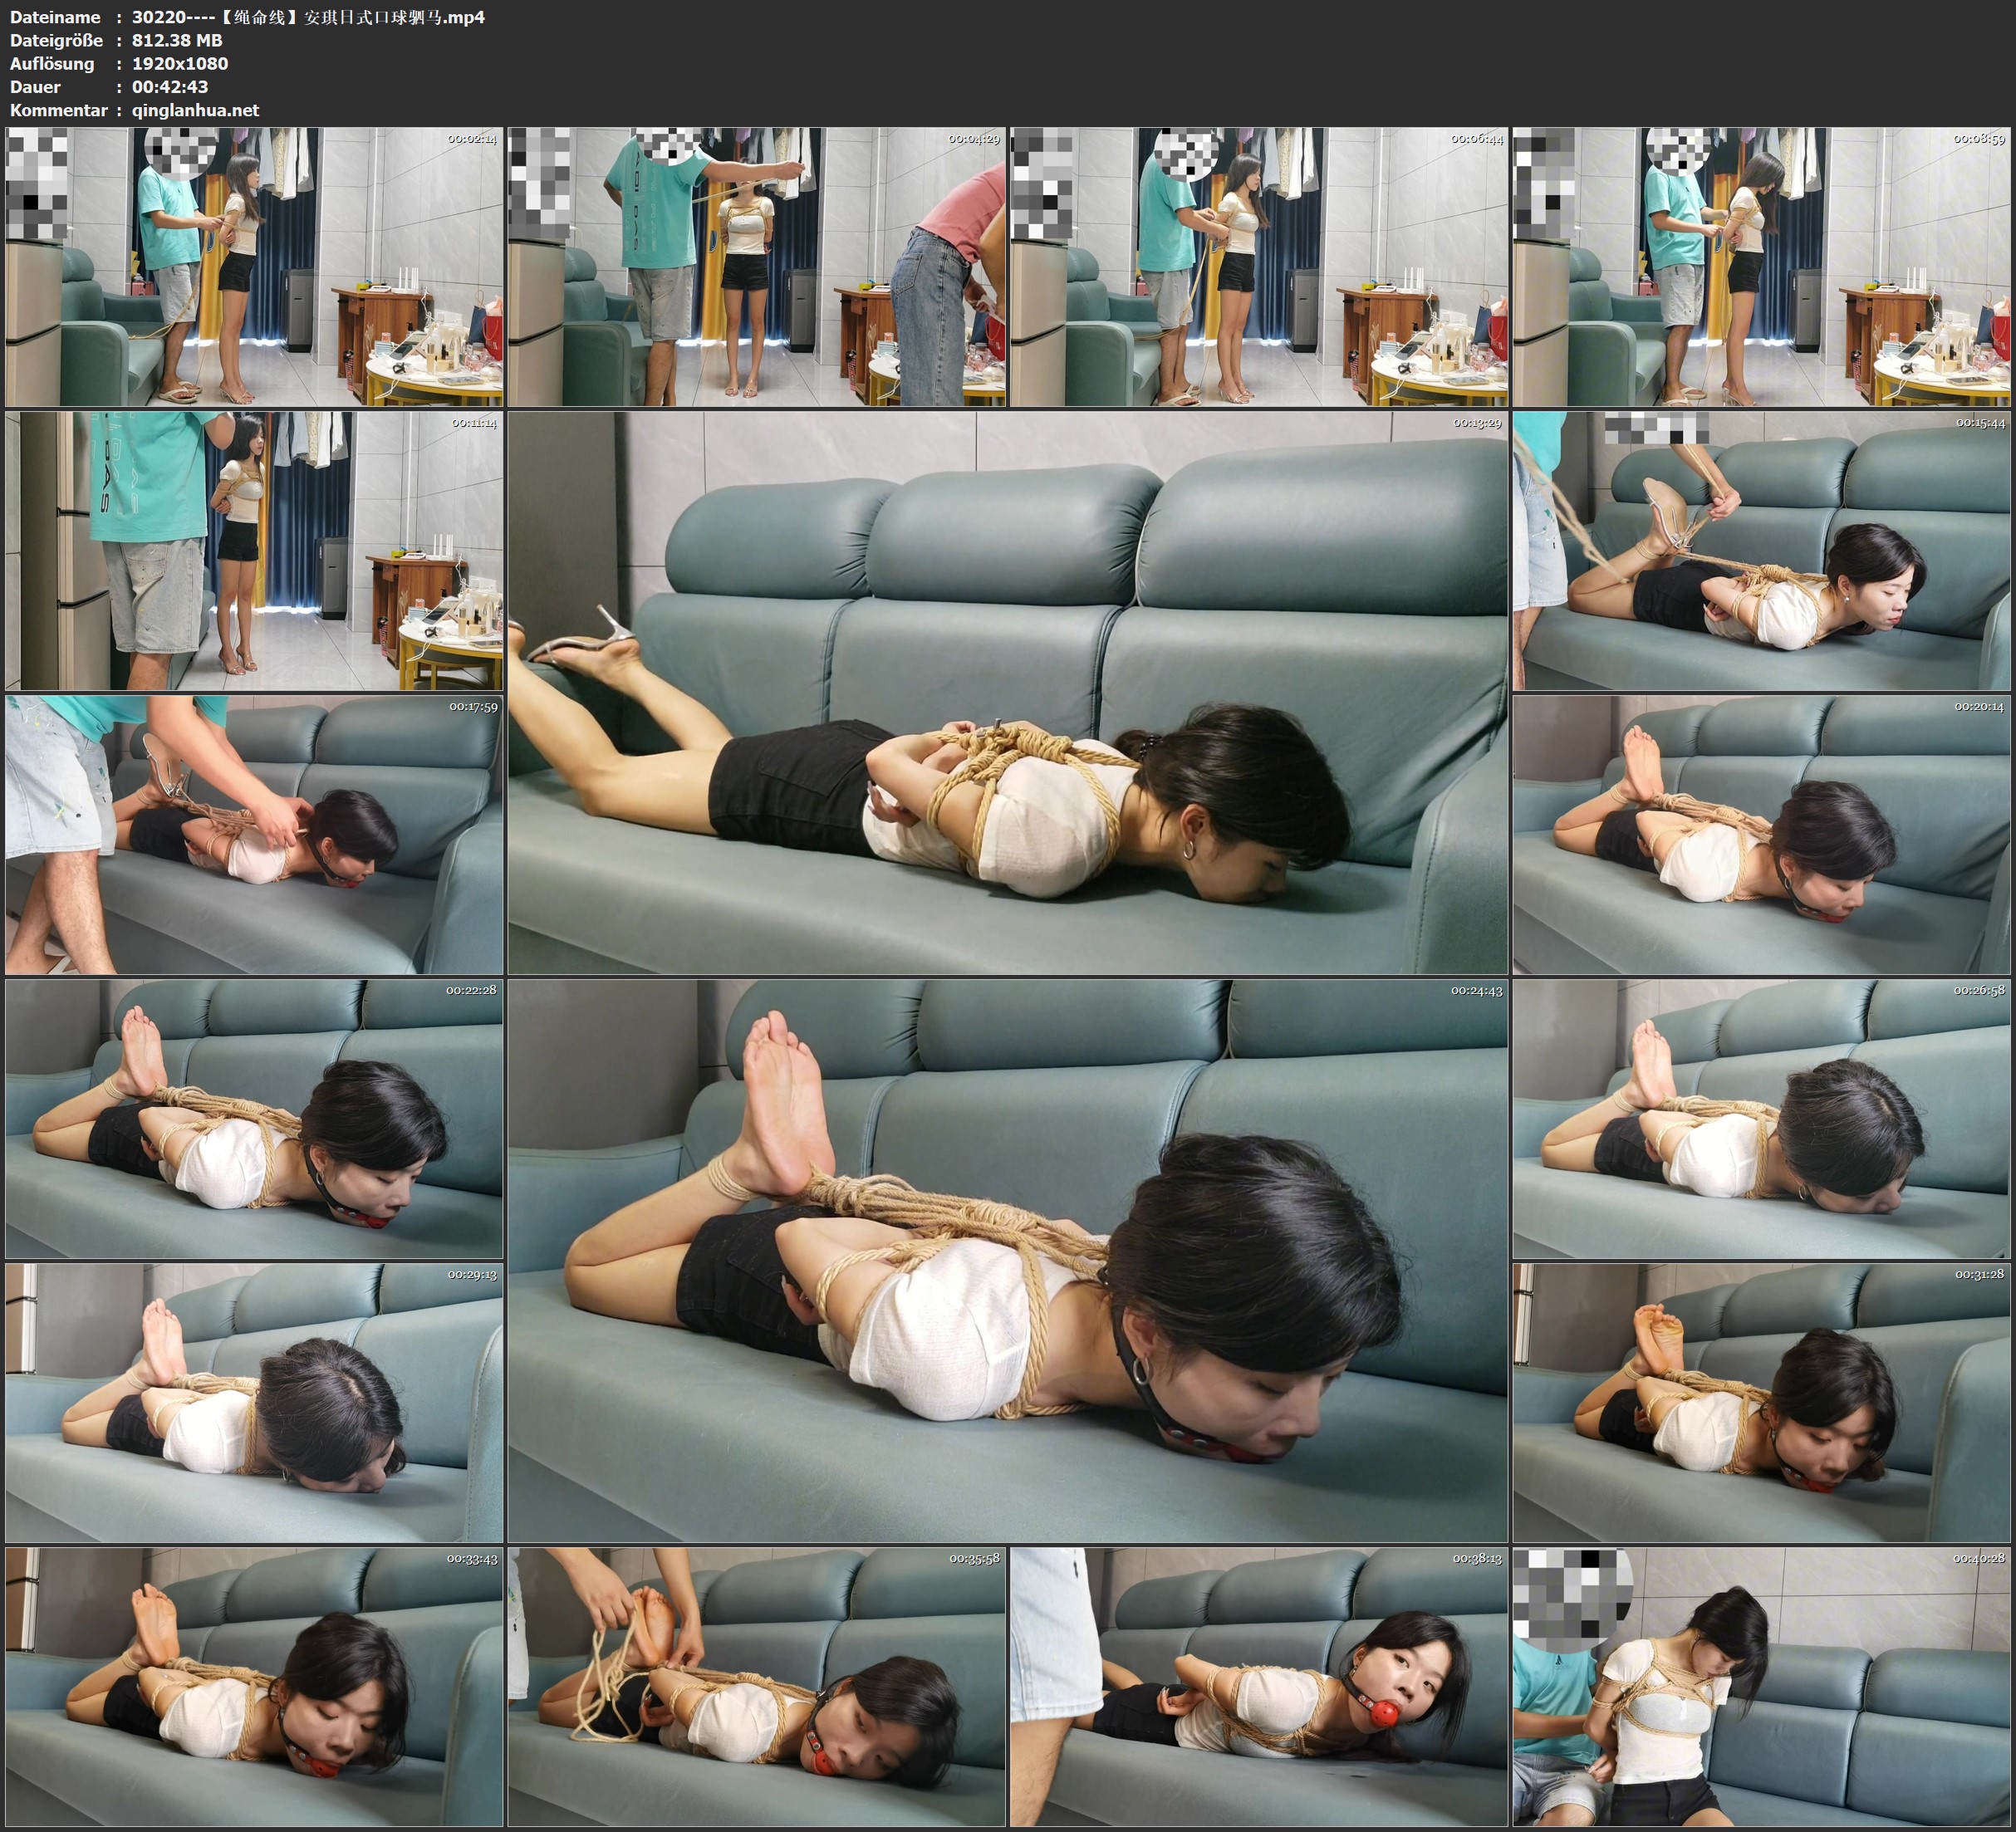
Task: Select the frame at 00:17:59
Action: [x=254, y=834]
